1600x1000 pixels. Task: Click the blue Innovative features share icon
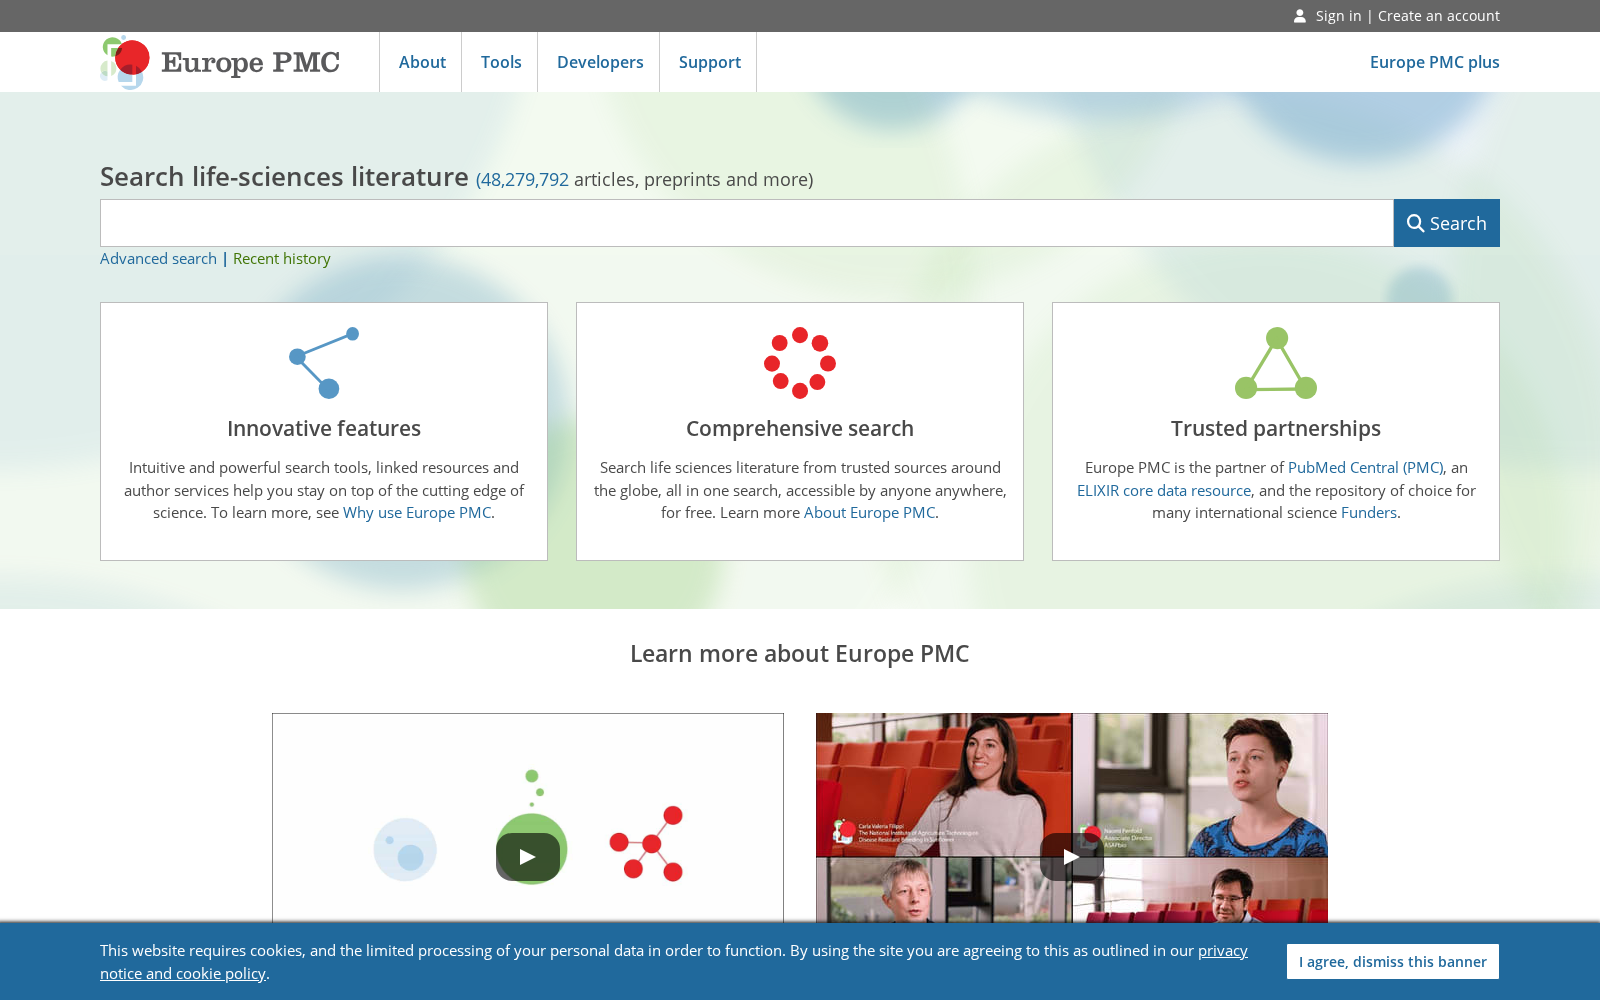[324, 362]
